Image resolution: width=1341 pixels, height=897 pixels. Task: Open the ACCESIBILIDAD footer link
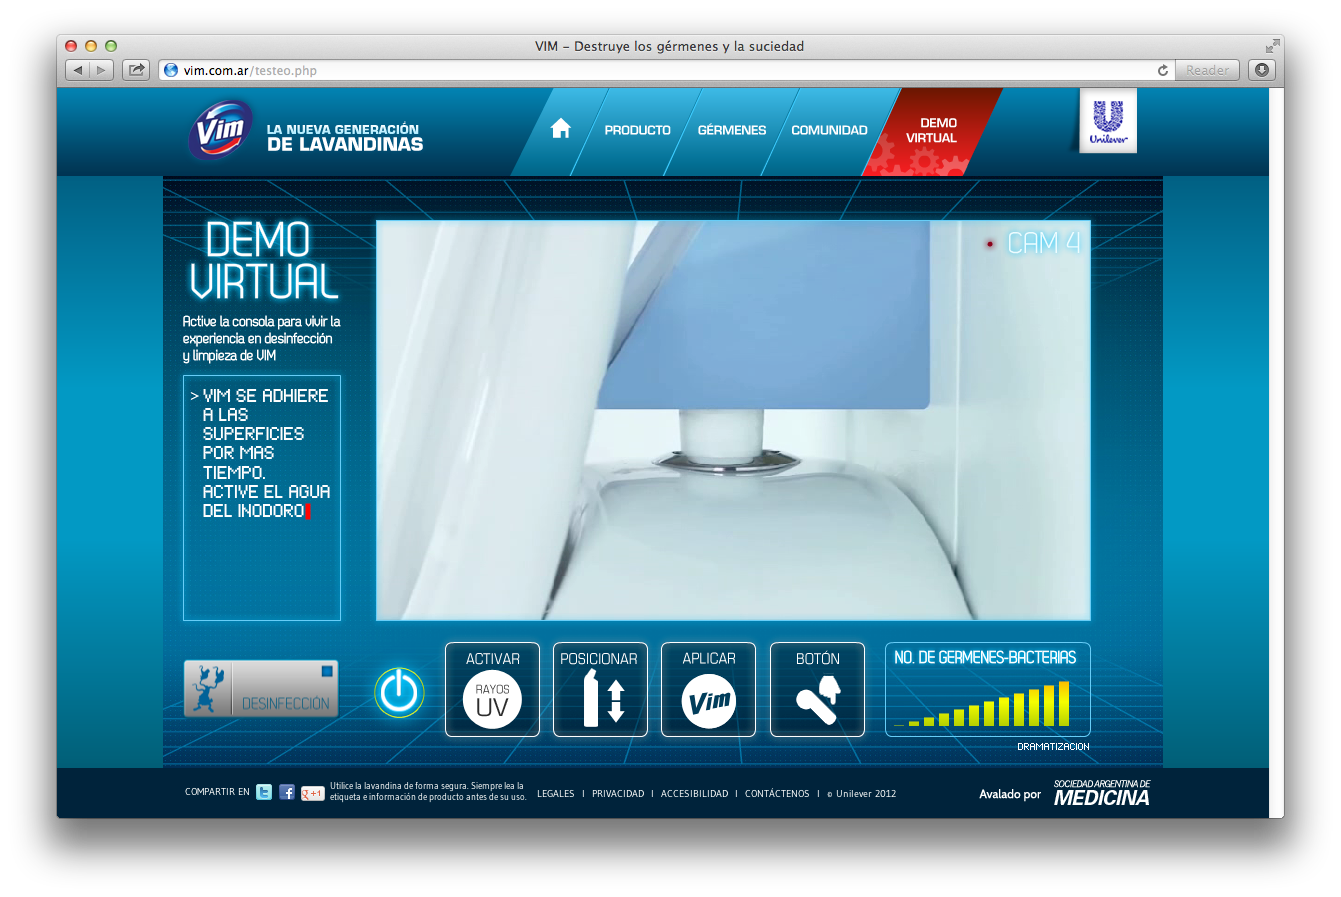tap(694, 794)
